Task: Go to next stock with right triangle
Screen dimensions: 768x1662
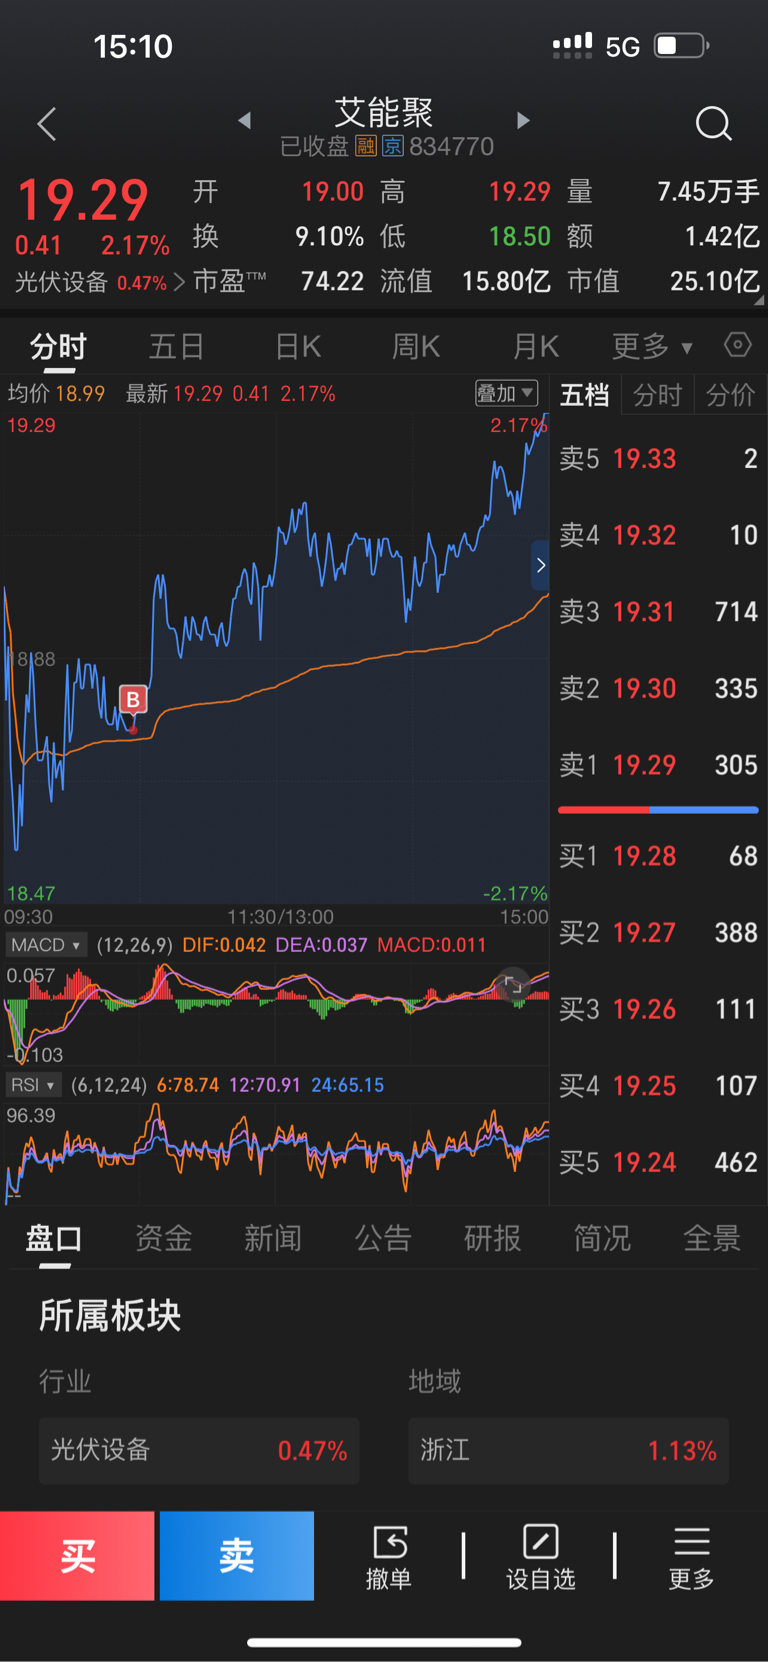Action: click(x=522, y=120)
